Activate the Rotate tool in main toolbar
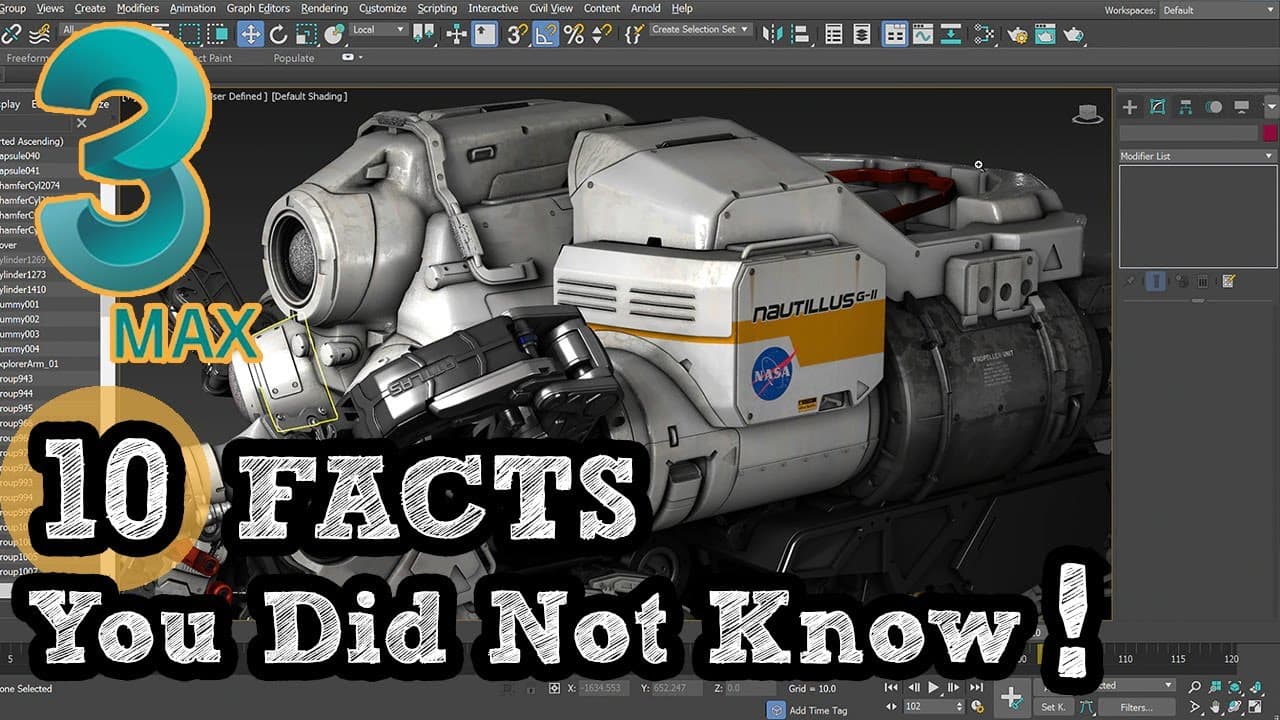This screenshot has width=1280, height=720. [x=278, y=34]
